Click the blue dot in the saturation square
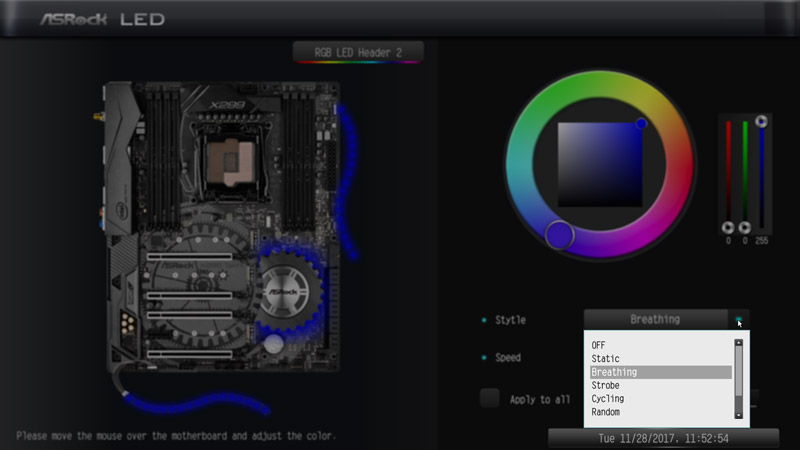 (x=641, y=123)
